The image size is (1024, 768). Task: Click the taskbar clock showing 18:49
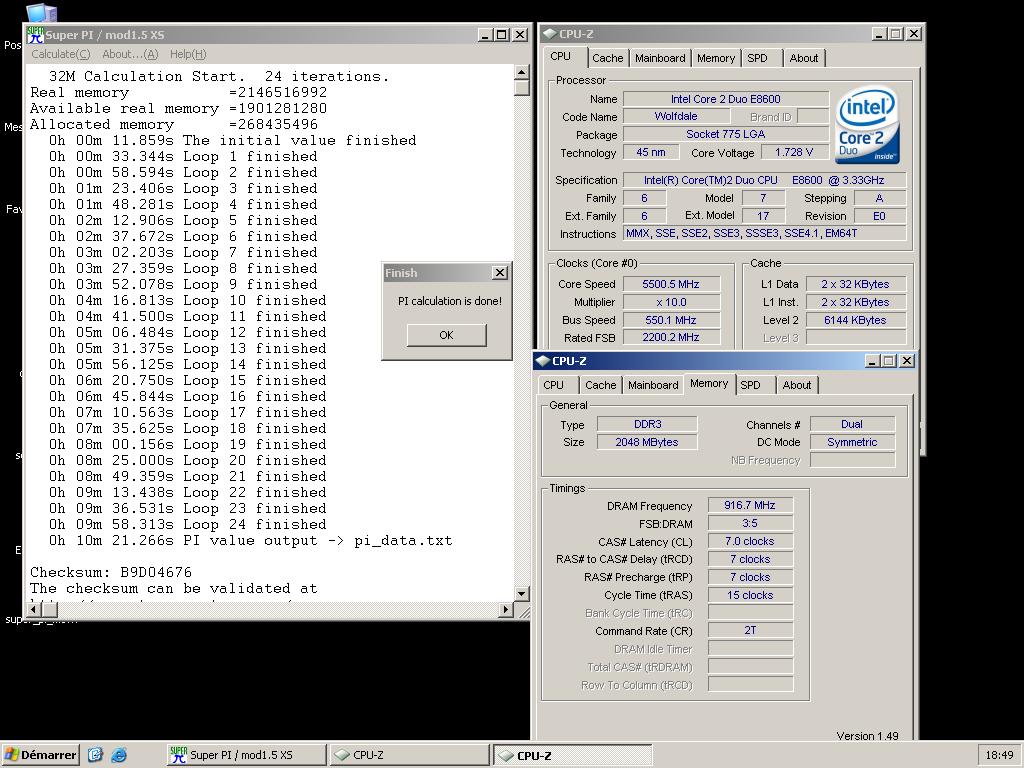999,755
